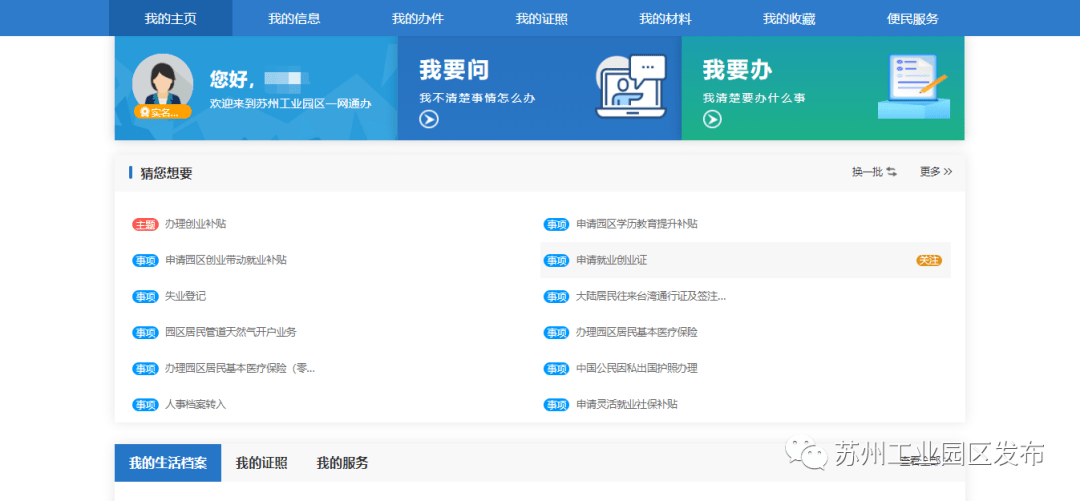
Task: Open 申请园区学历教育提升补贴 link
Action: pyautogui.click(x=637, y=224)
